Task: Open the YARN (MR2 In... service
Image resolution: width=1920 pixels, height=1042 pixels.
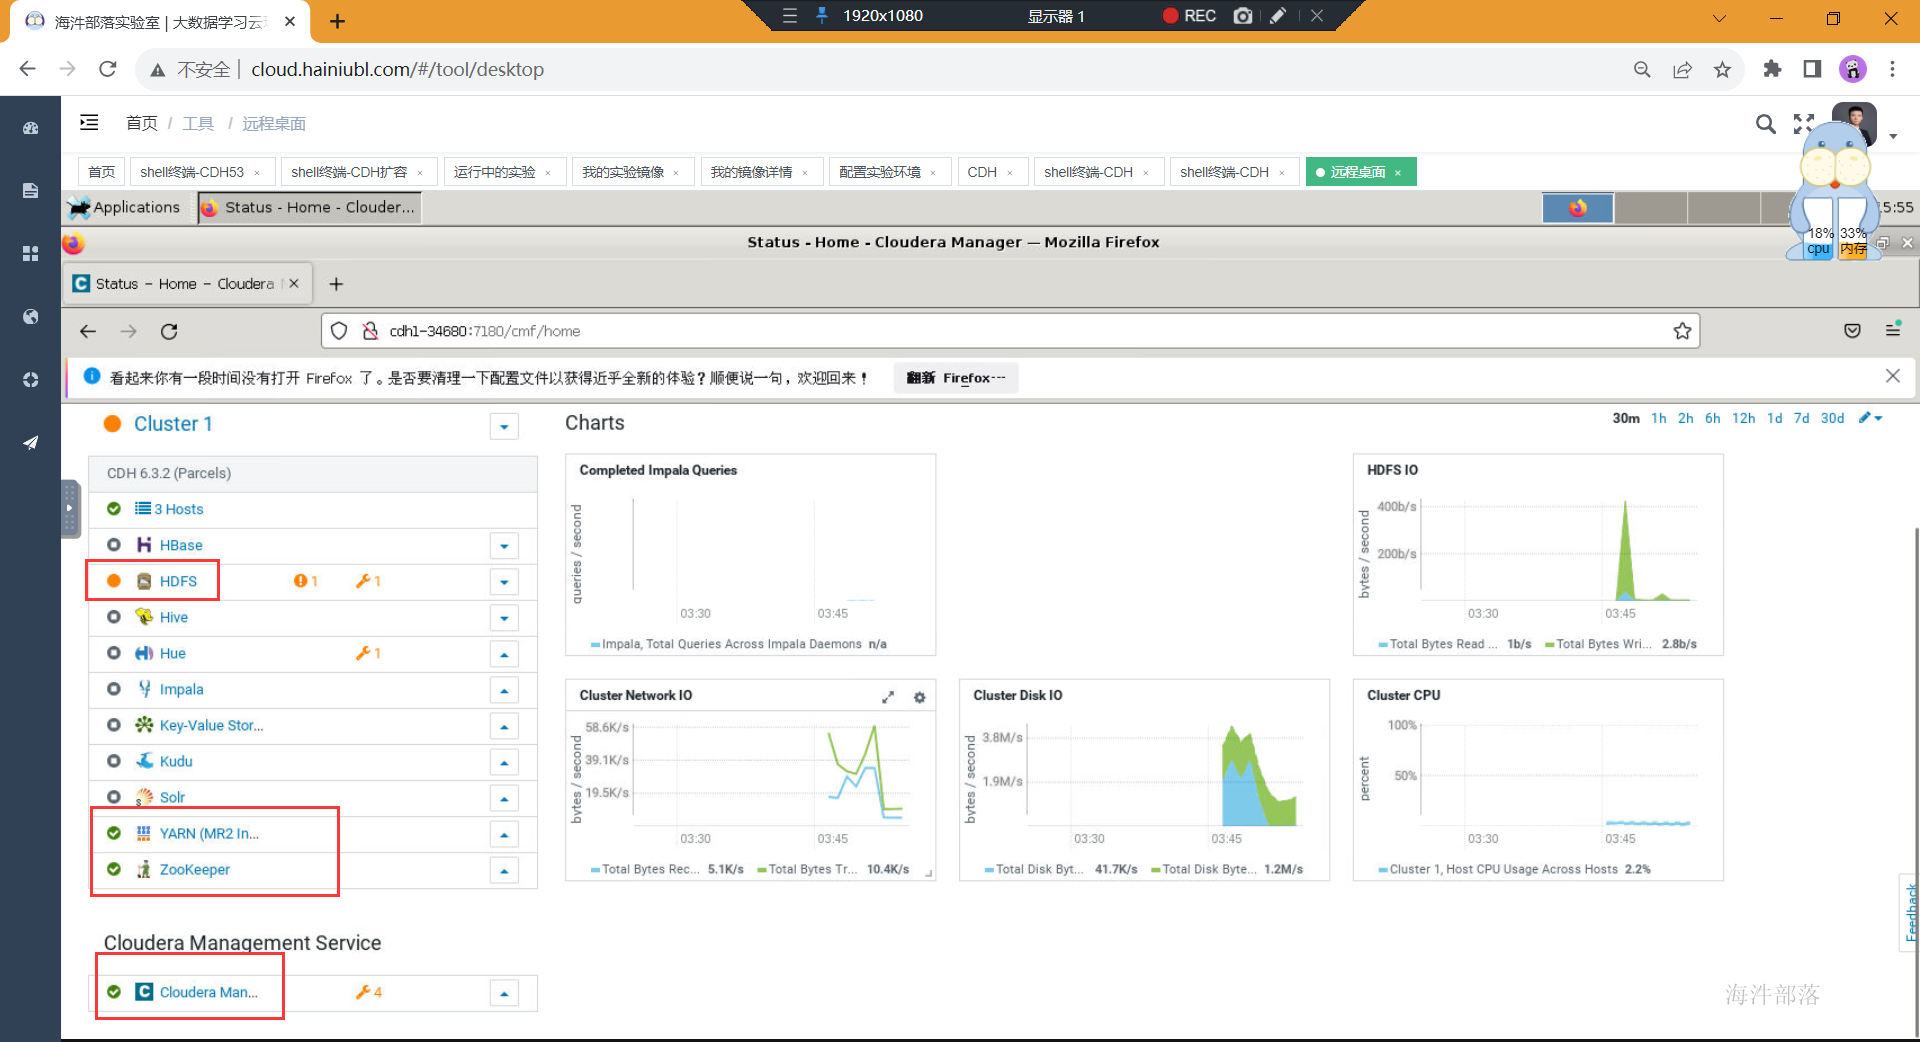Action: point(209,833)
